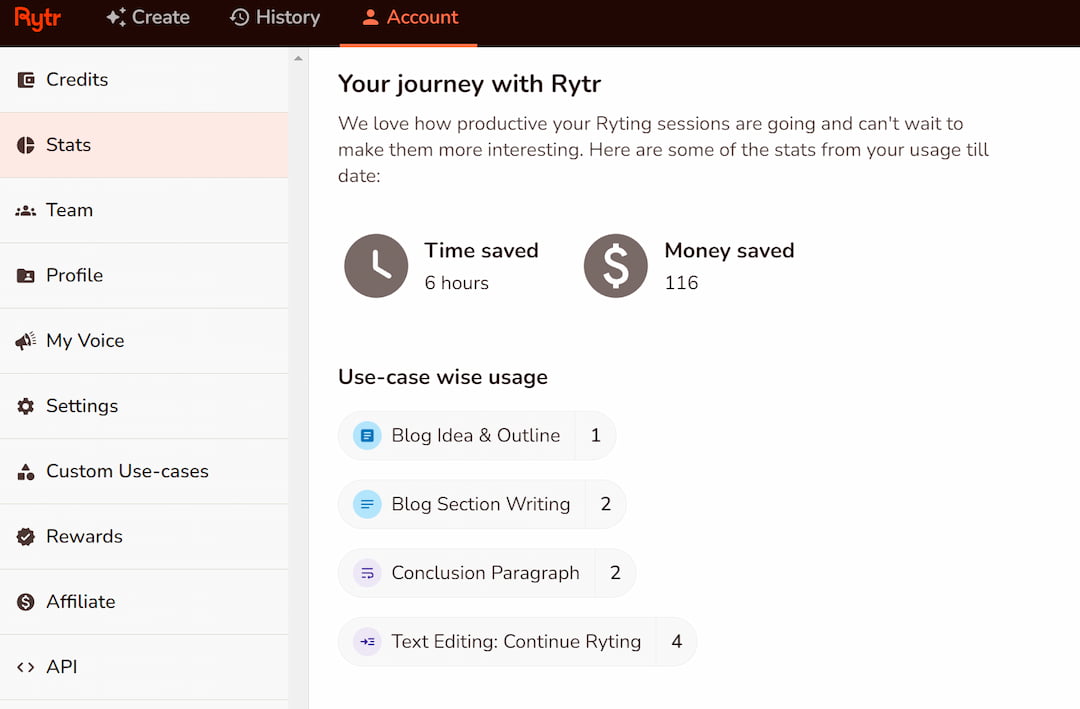Click the Settings gear icon
Viewport: 1080px width, 709px height.
(x=25, y=406)
